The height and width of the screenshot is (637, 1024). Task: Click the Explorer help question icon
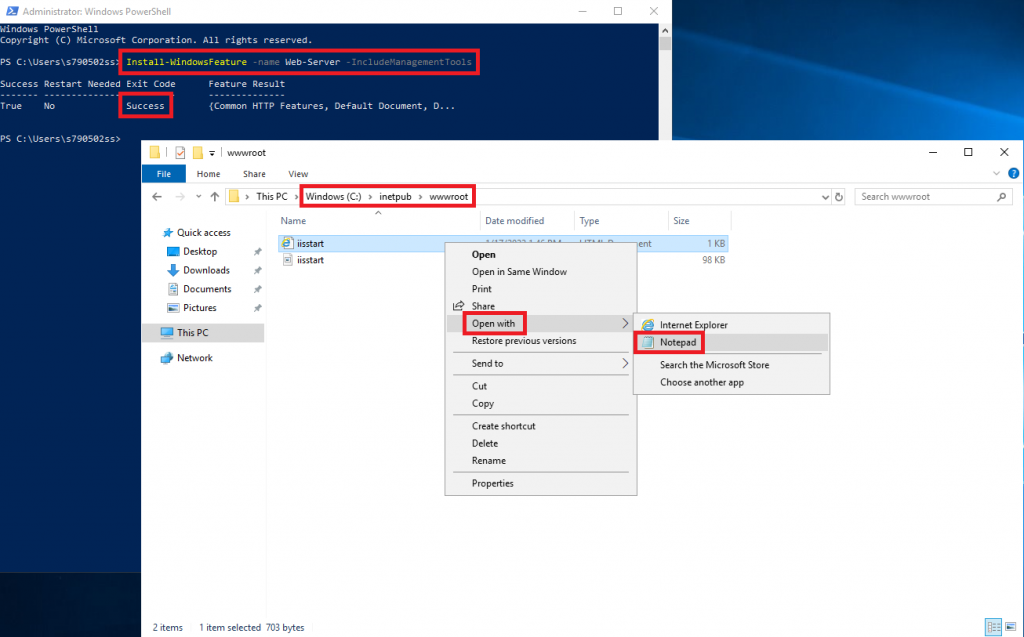[1014, 174]
